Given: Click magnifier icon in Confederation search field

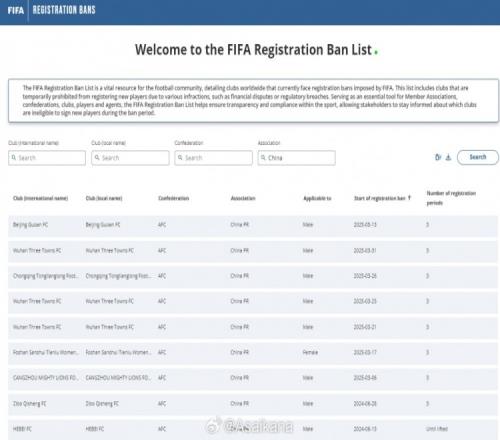Looking at the screenshot, I should point(180,158).
